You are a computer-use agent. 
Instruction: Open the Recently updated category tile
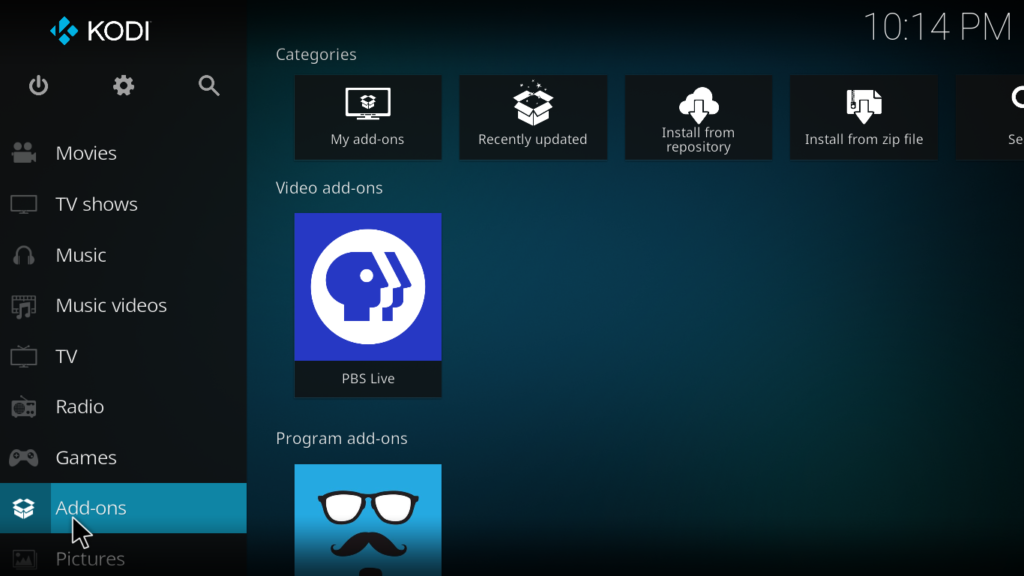[533, 117]
